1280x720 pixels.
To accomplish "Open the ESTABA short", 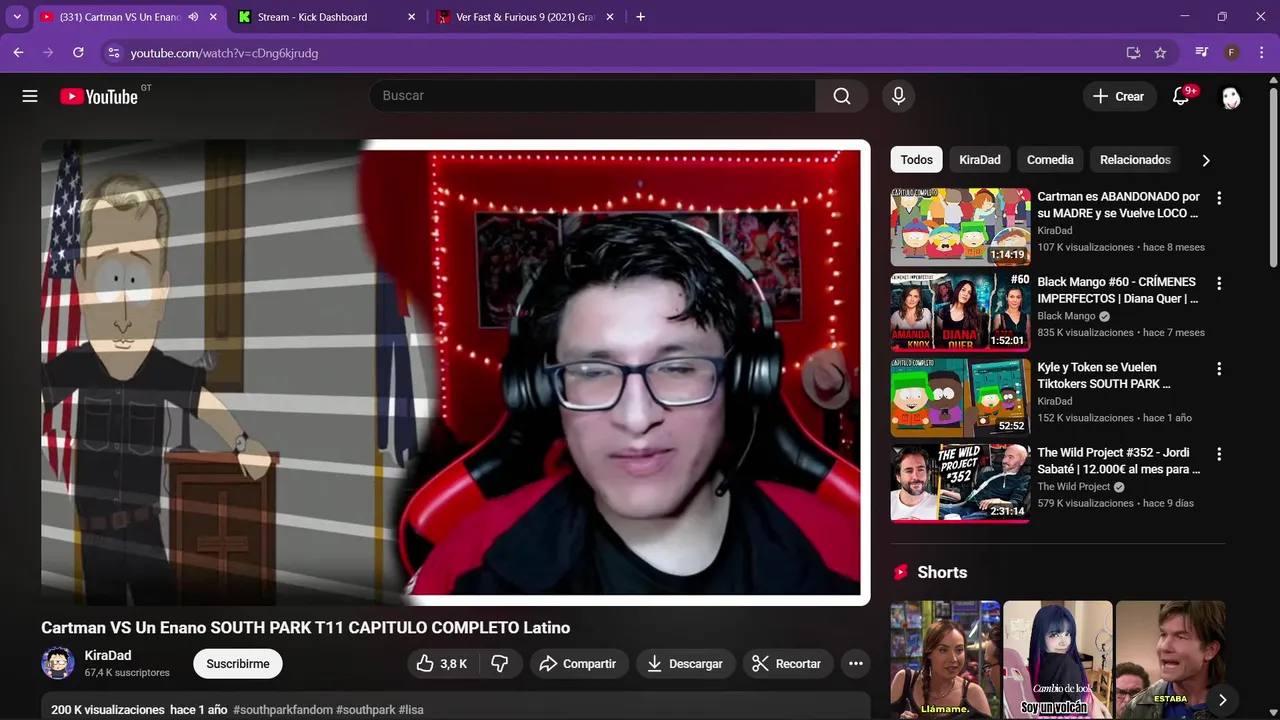I will click(x=1170, y=660).
